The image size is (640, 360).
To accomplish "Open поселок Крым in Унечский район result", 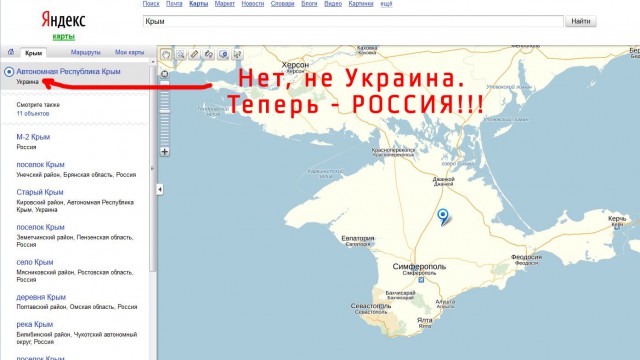I will 40,164.
